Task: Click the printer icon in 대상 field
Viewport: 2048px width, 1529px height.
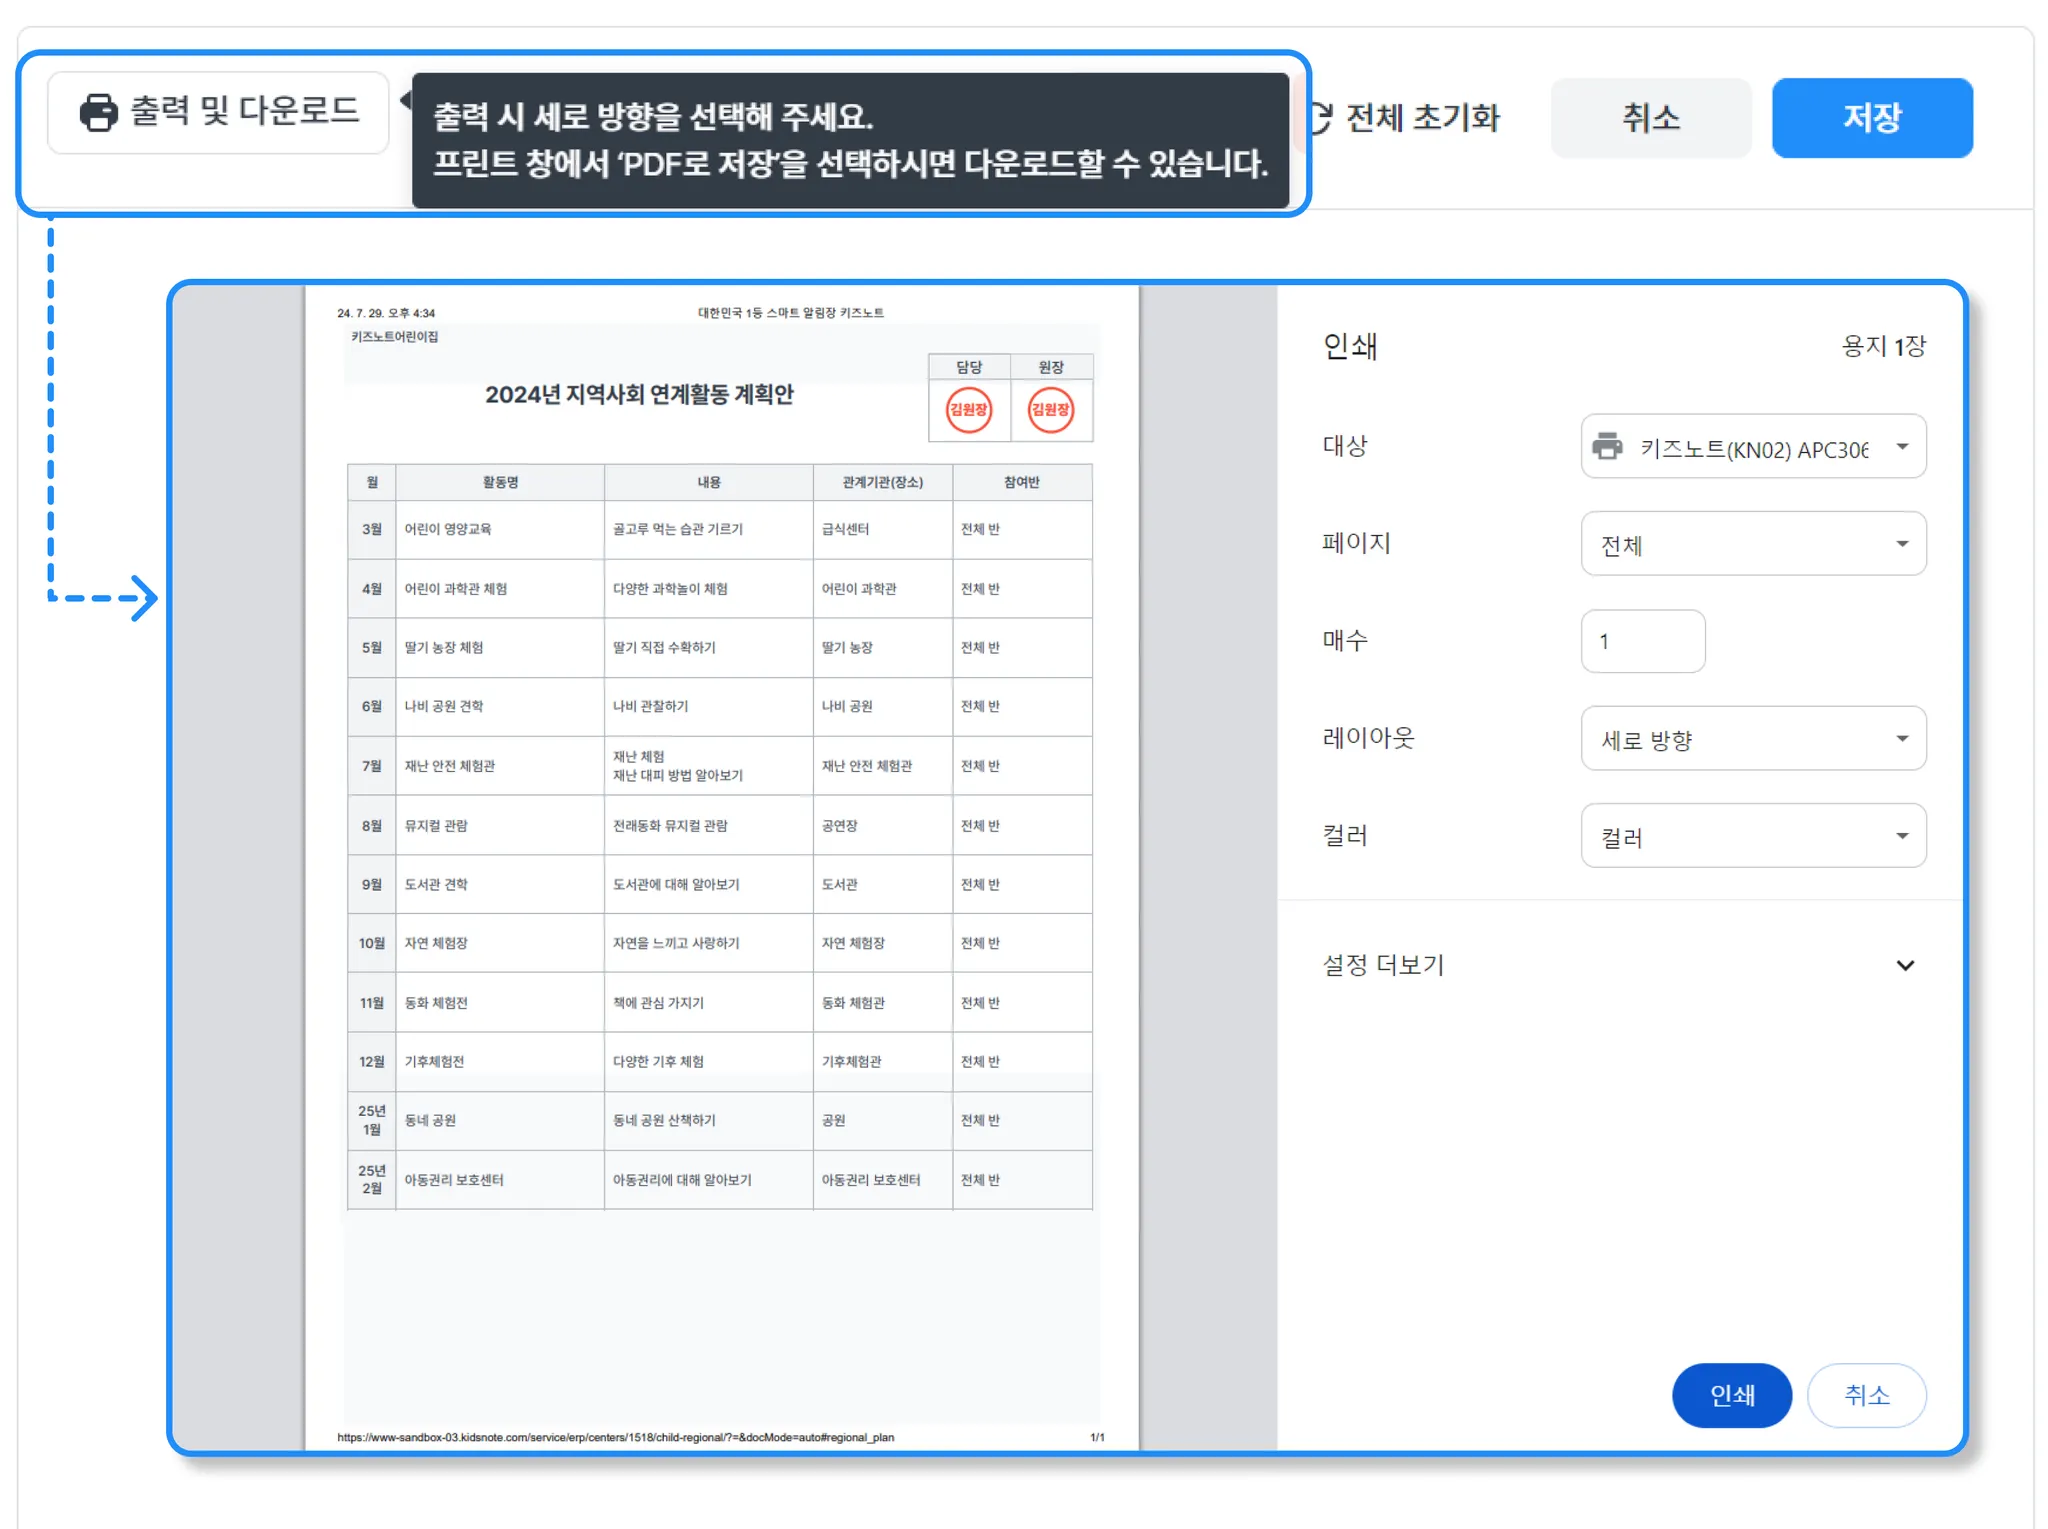Action: click(x=1607, y=446)
